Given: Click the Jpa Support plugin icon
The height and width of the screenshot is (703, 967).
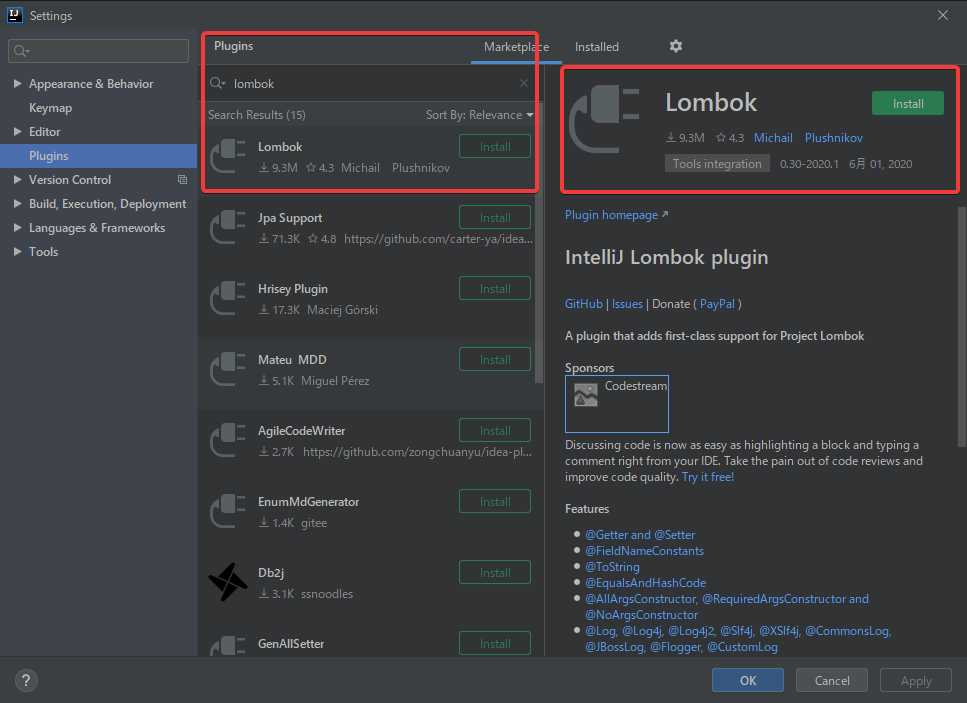Looking at the screenshot, I should tap(227, 228).
